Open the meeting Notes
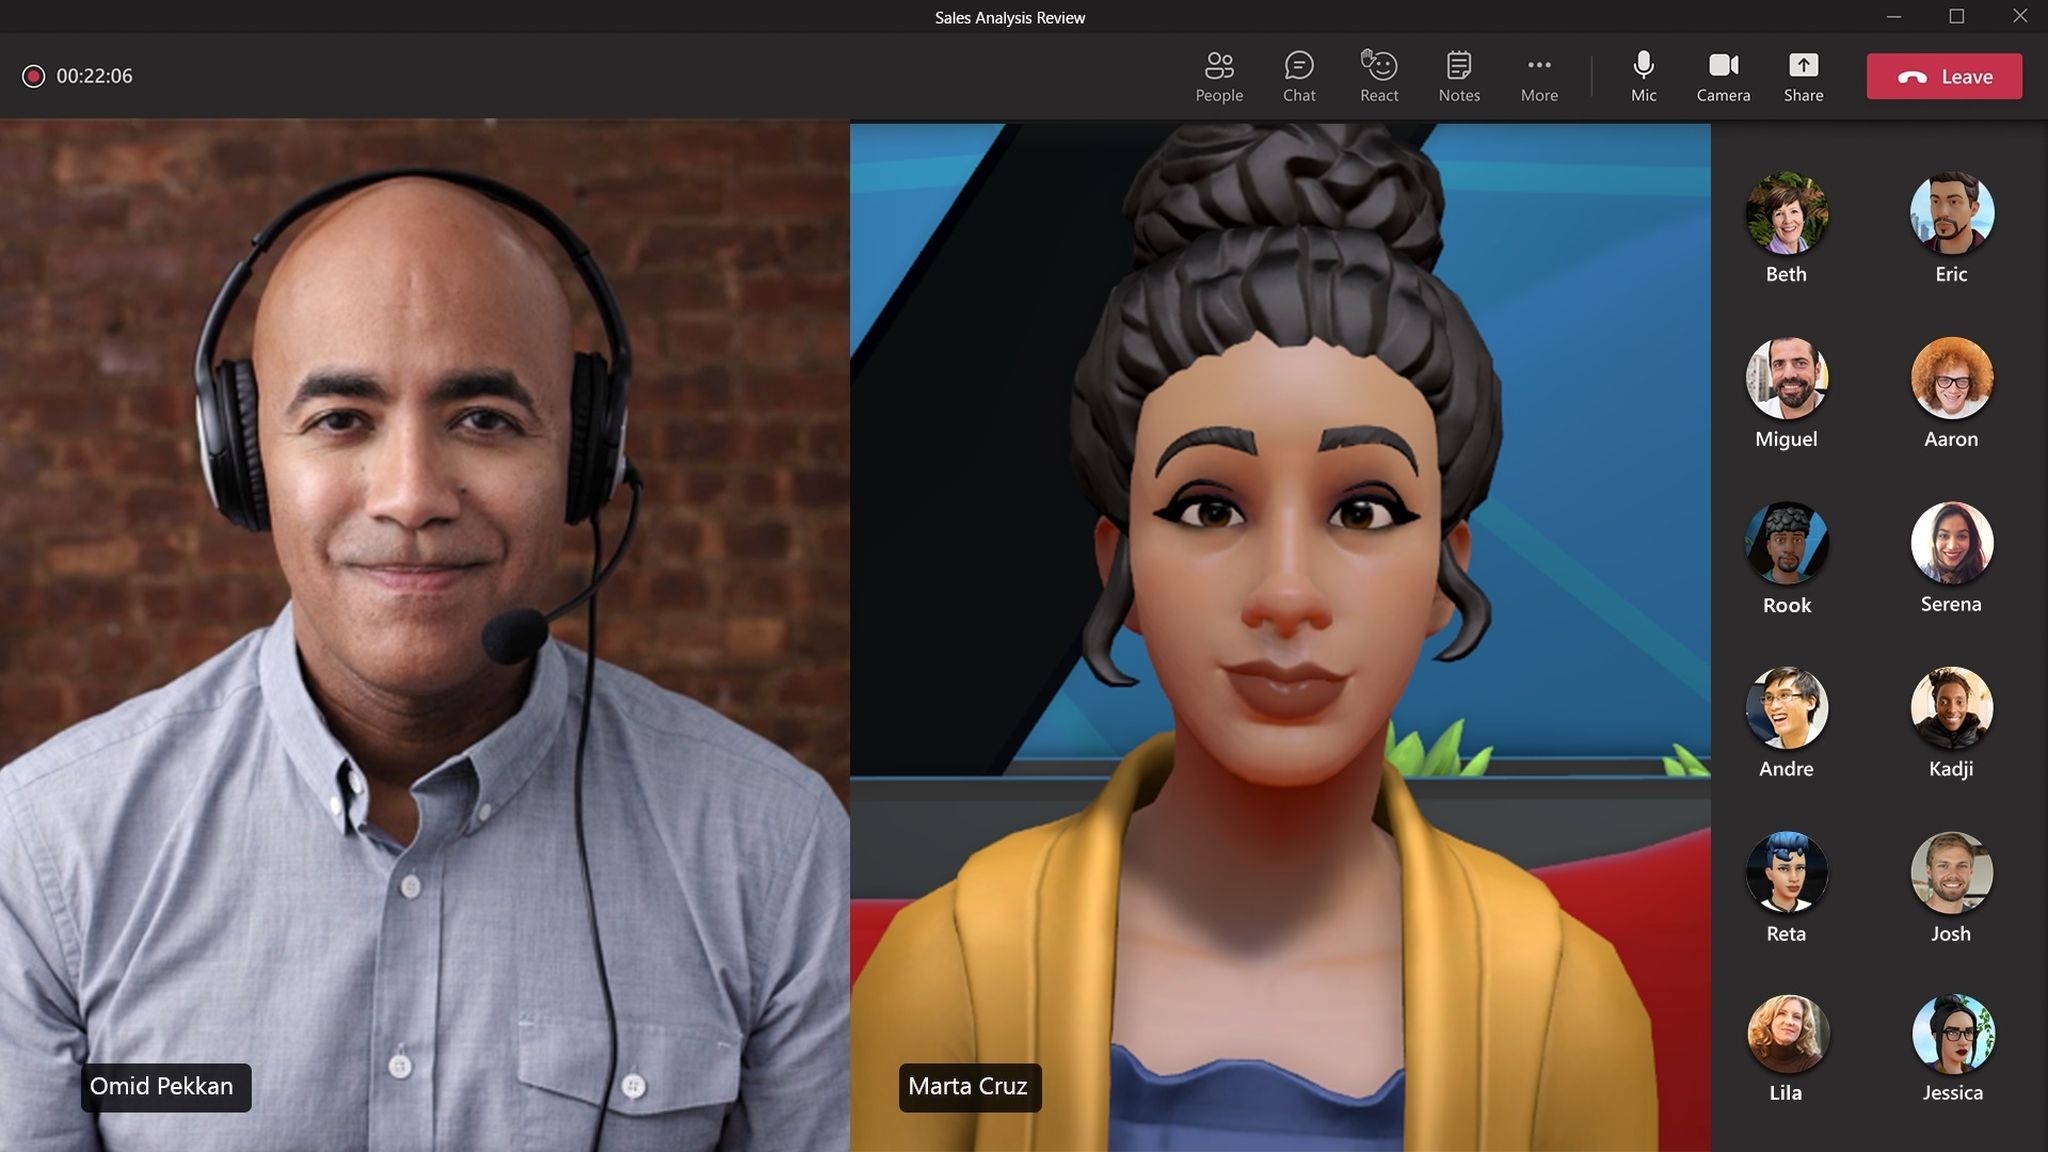Viewport: 2048px width, 1152px height. pos(1459,75)
